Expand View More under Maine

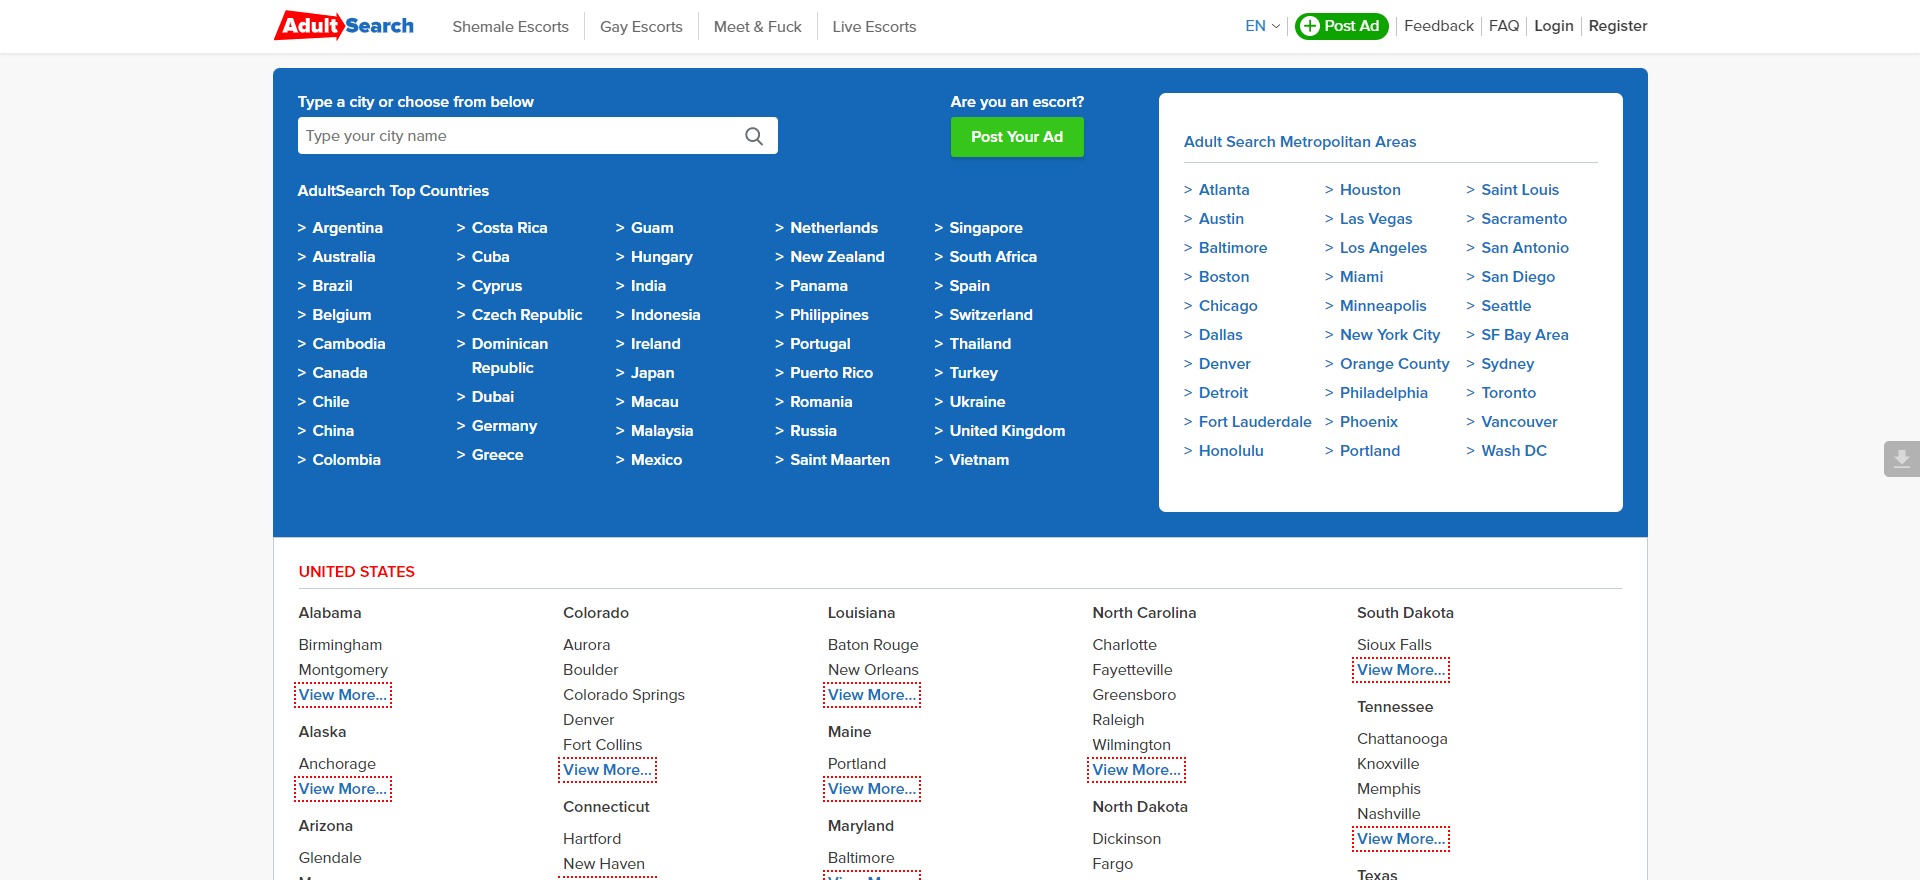click(872, 789)
